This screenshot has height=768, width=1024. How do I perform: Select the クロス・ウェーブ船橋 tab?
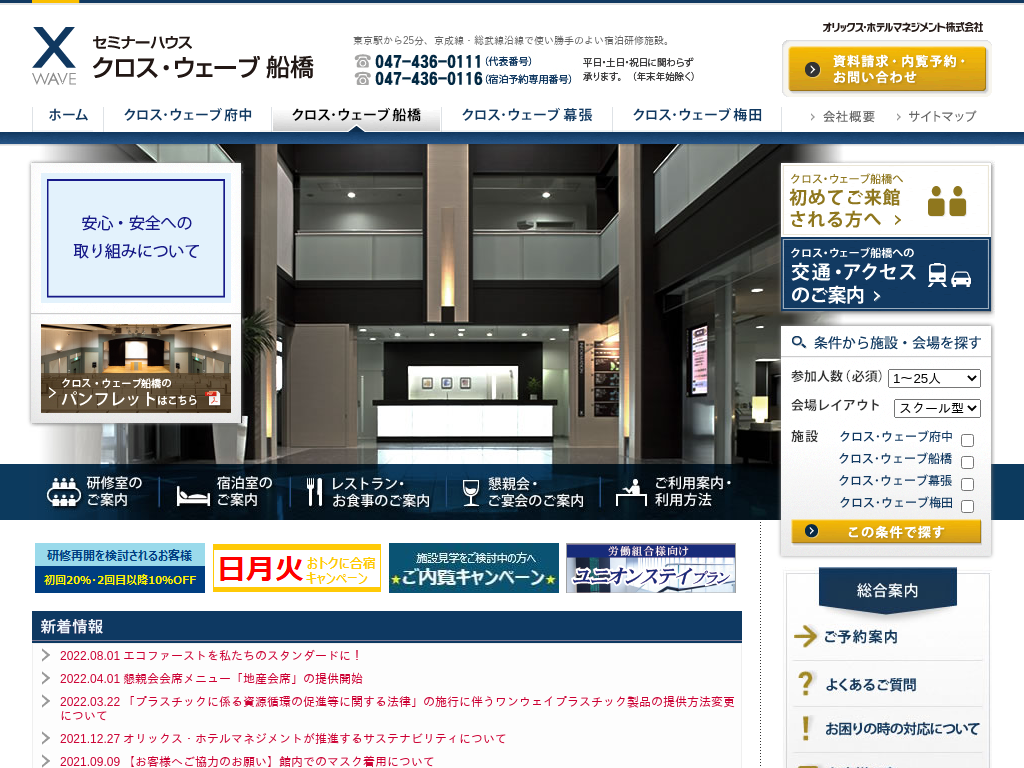tap(357, 116)
